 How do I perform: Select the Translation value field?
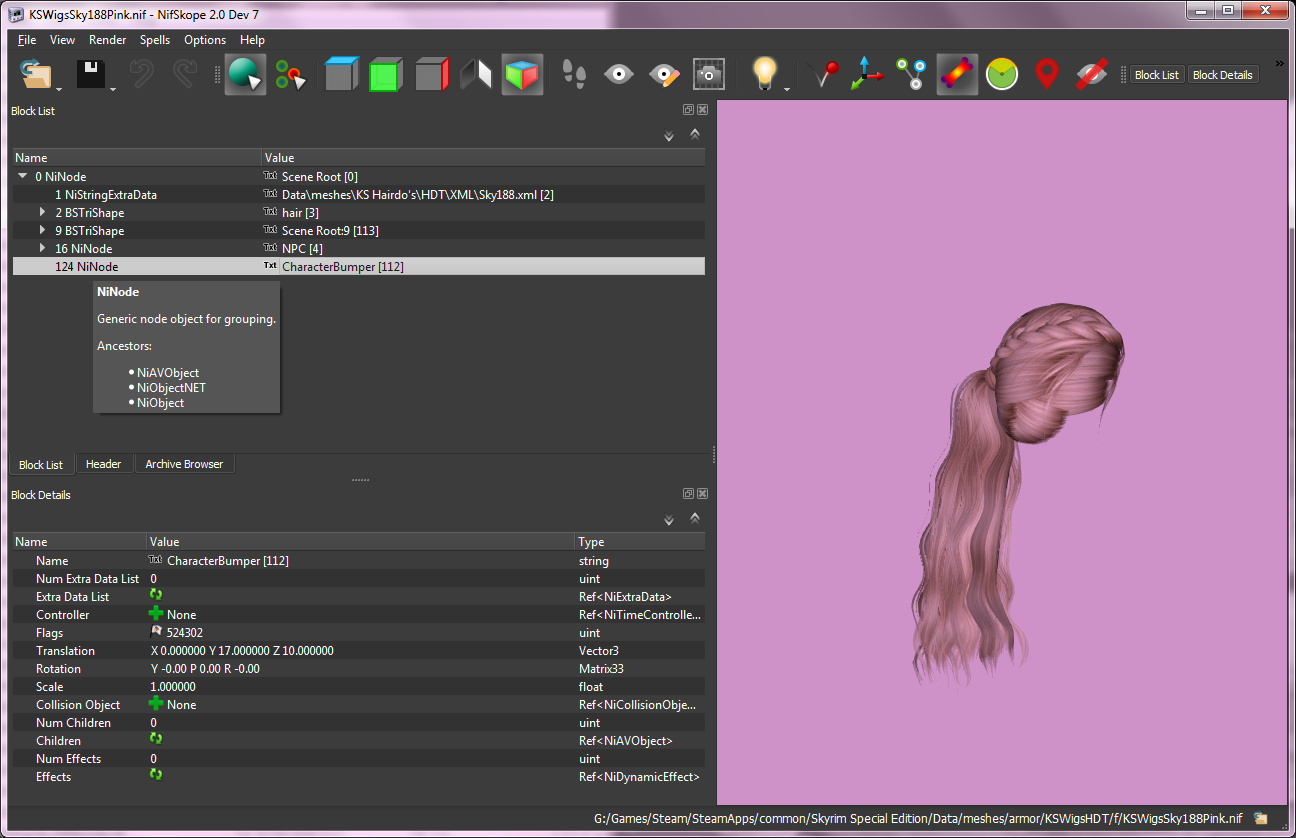pos(361,651)
